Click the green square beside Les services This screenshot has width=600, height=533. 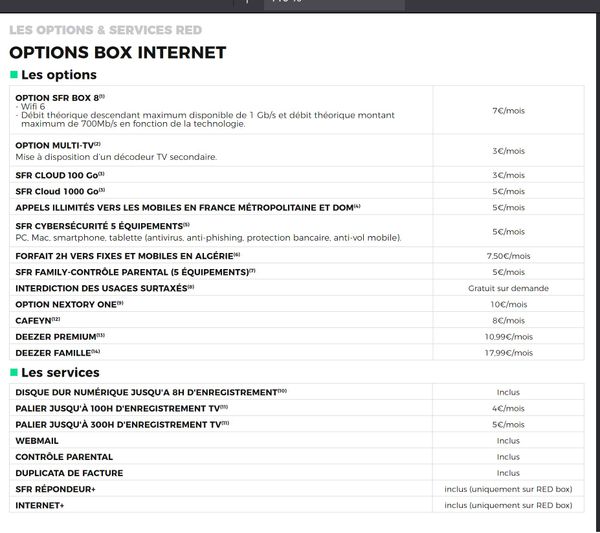point(13,373)
